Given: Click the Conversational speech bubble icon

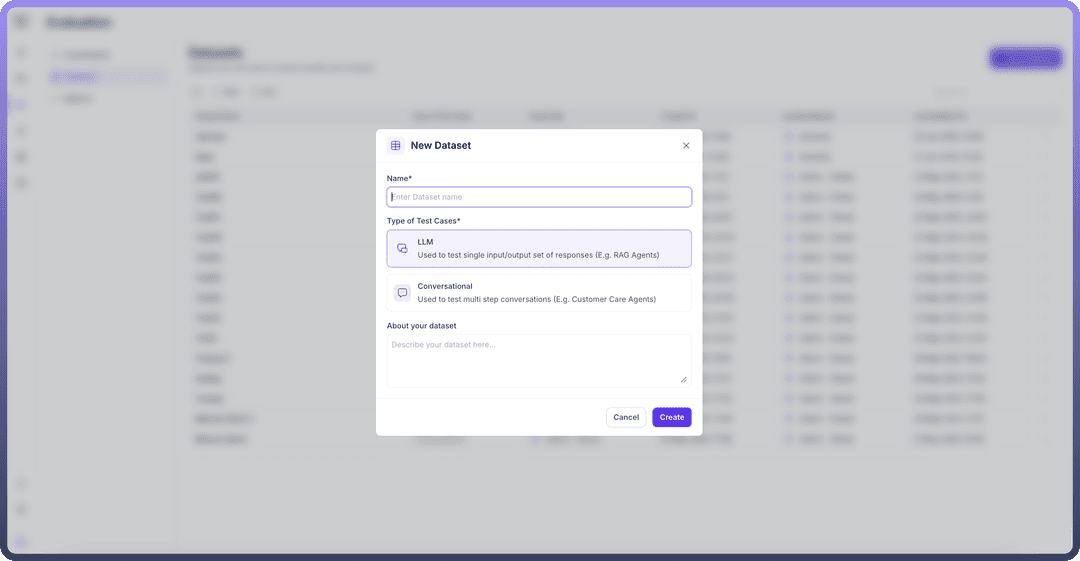Looking at the screenshot, I should click(402, 293).
